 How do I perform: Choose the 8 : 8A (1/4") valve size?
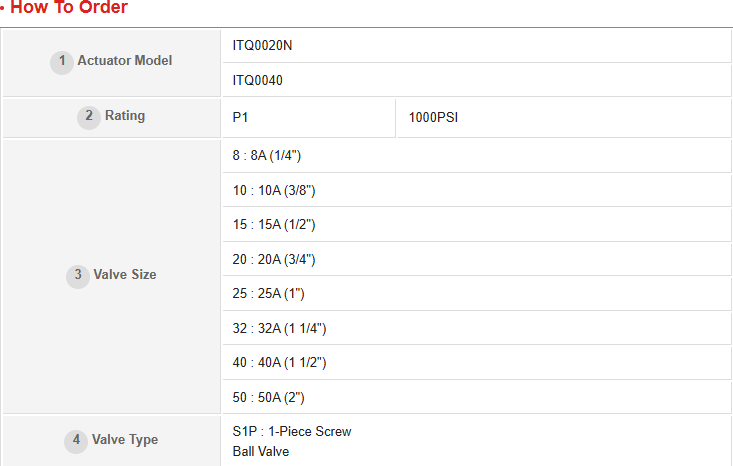point(267,156)
